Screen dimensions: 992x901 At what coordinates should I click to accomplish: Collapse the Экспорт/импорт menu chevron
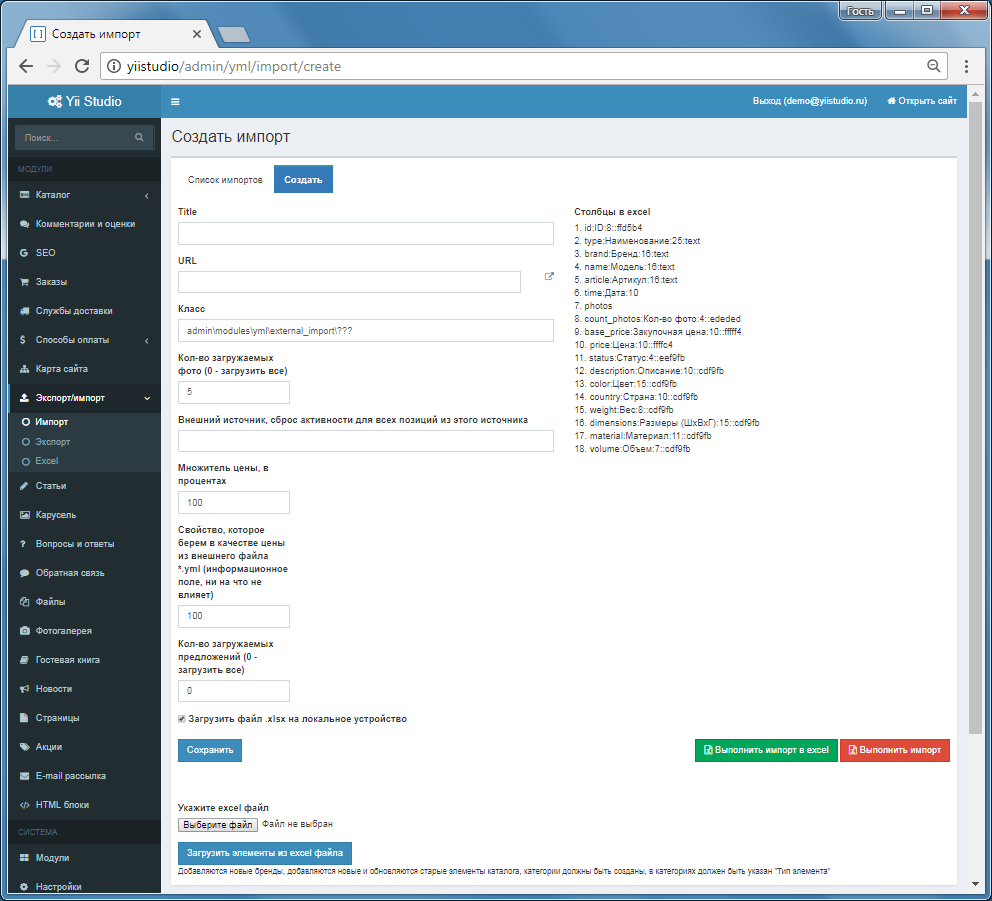click(x=147, y=398)
